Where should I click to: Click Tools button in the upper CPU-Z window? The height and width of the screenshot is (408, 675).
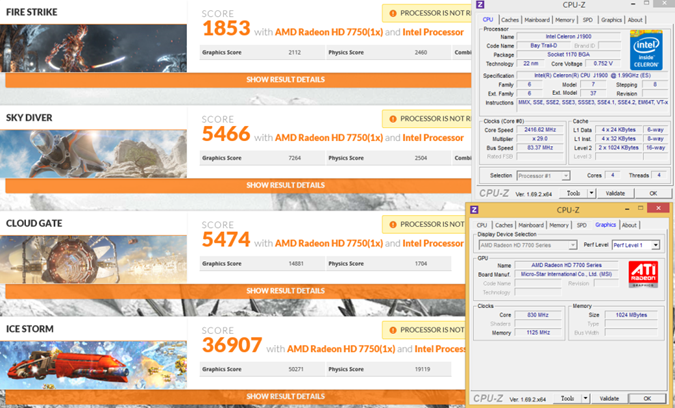[573, 193]
